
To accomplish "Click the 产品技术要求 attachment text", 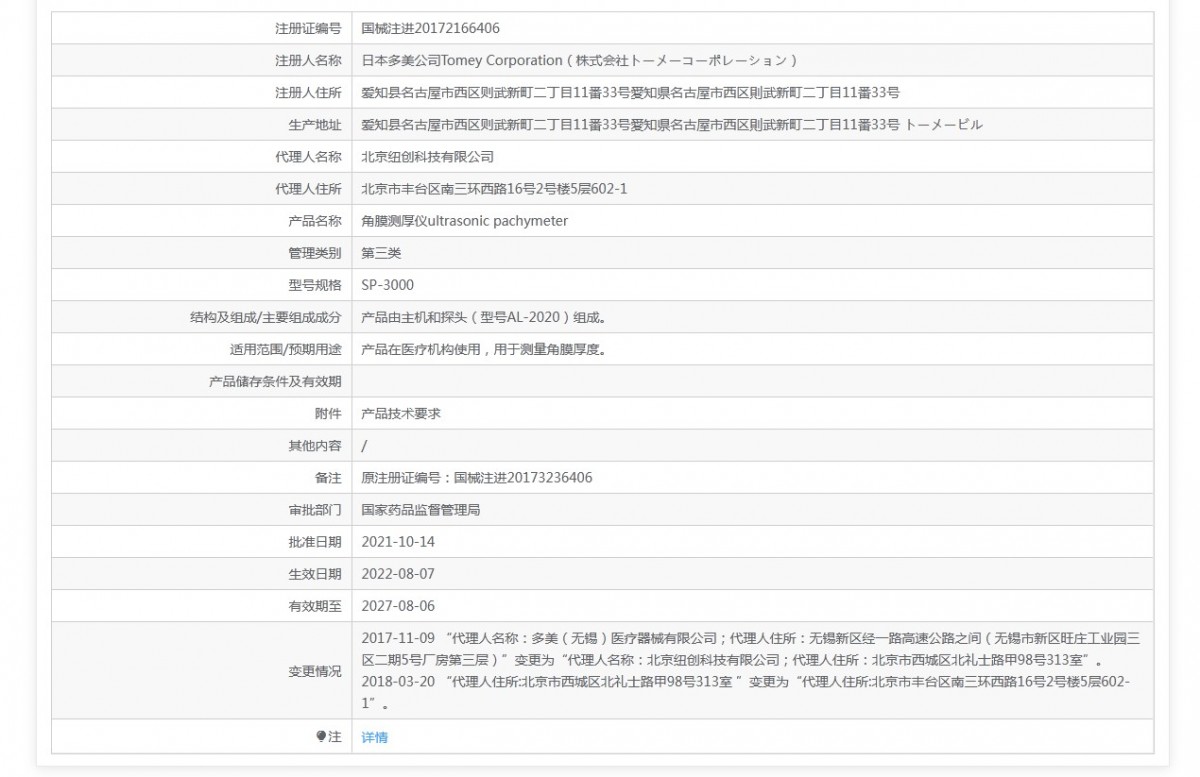I will tap(401, 414).
